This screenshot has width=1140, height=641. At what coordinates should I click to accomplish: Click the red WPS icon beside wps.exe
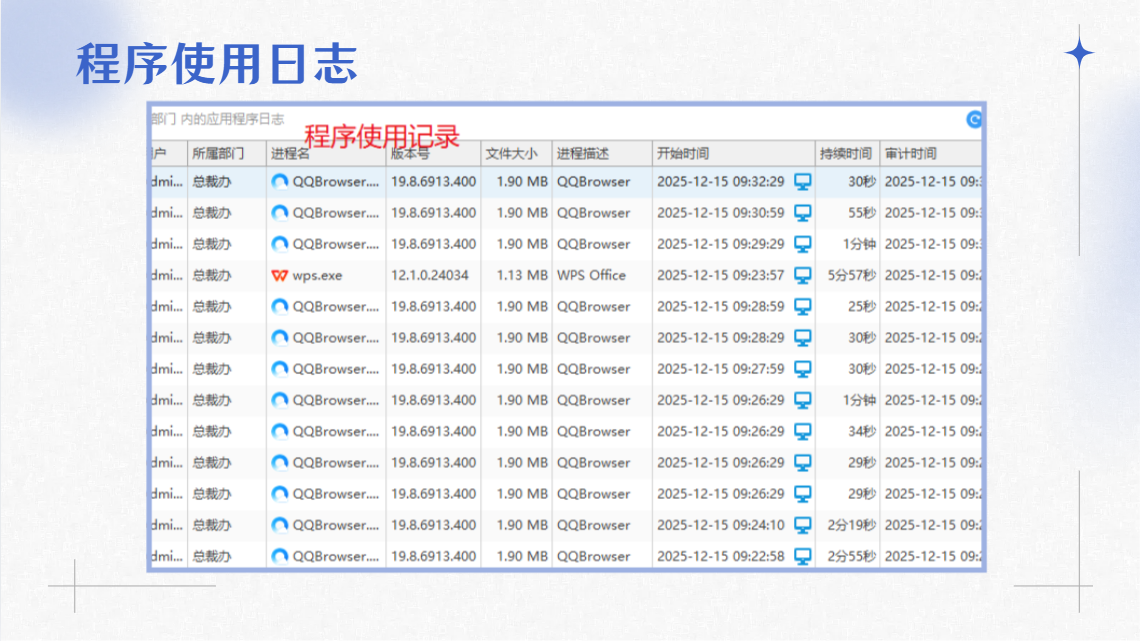(280, 275)
